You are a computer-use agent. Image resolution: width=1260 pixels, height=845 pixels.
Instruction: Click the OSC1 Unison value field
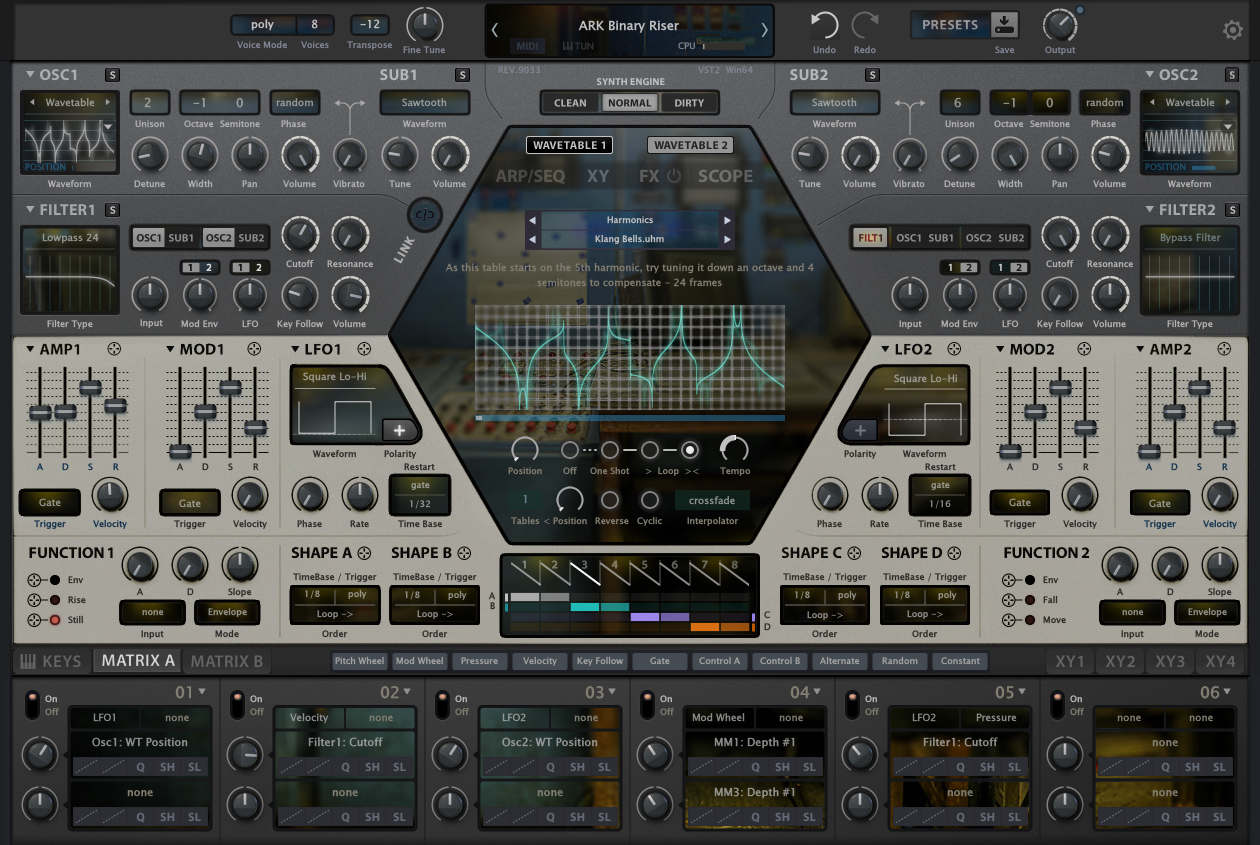(149, 102)
